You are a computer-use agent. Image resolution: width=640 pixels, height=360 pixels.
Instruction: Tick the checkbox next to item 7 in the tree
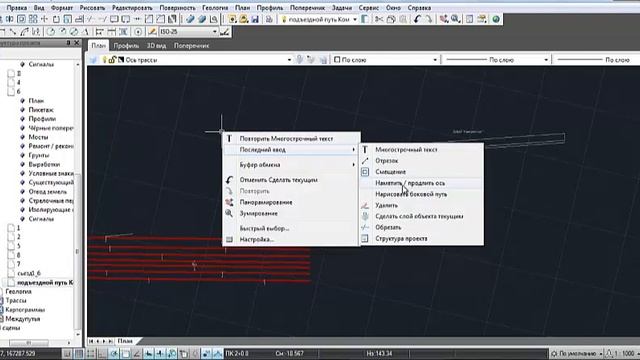click(x=11, y=264)
